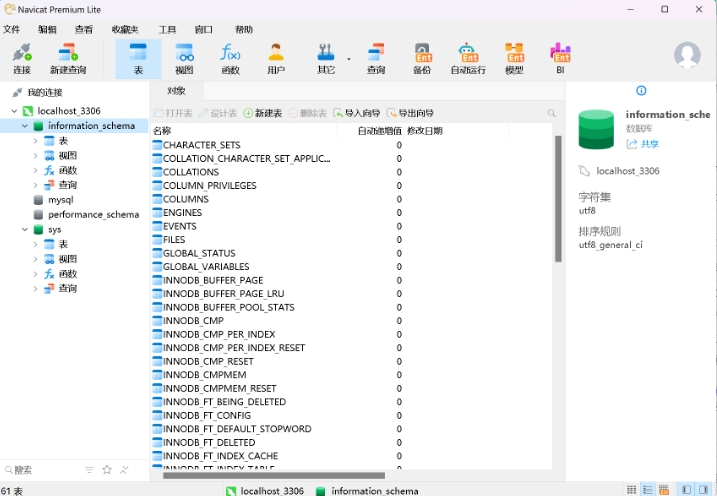Open the Window (窗口) menu
717x496 pixels.
203,29
